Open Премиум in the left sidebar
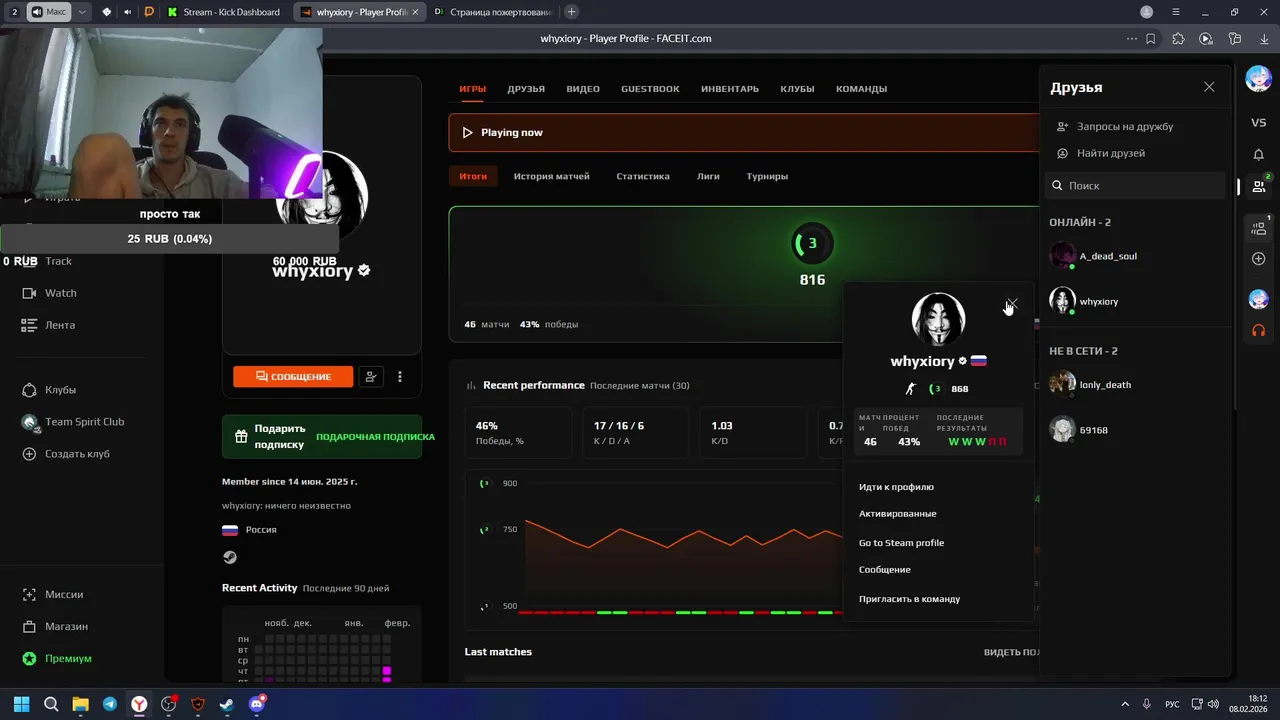1280x720 pixels. pos(68,658)
